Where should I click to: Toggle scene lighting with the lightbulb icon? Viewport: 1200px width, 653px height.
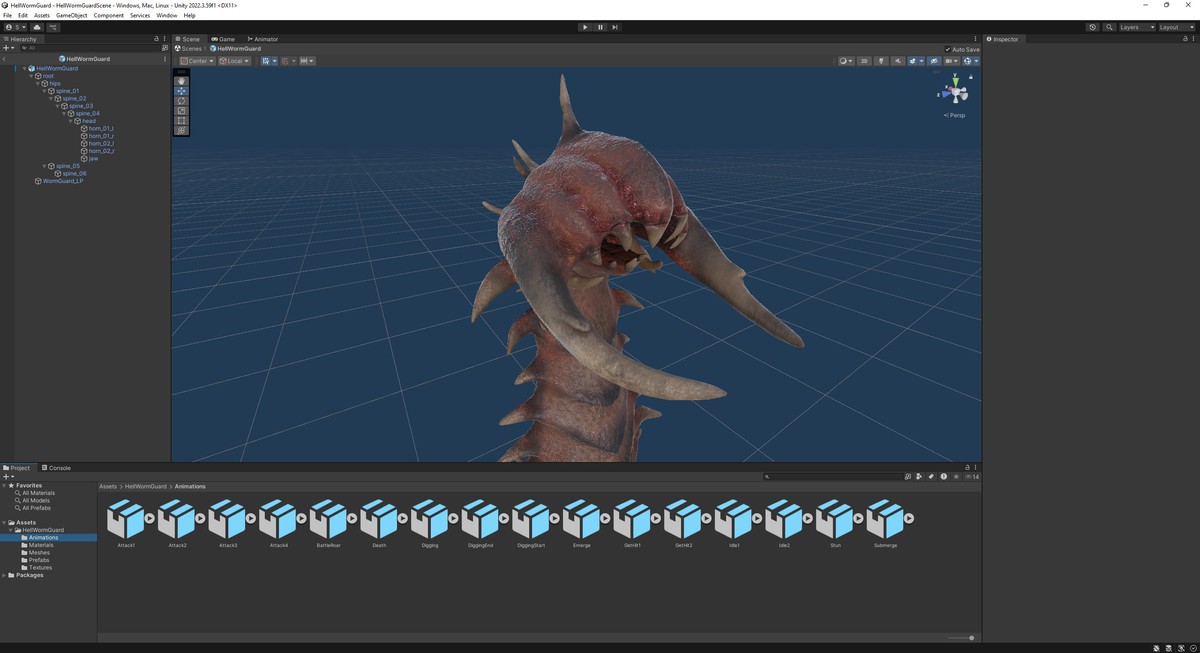coord(881,61)
